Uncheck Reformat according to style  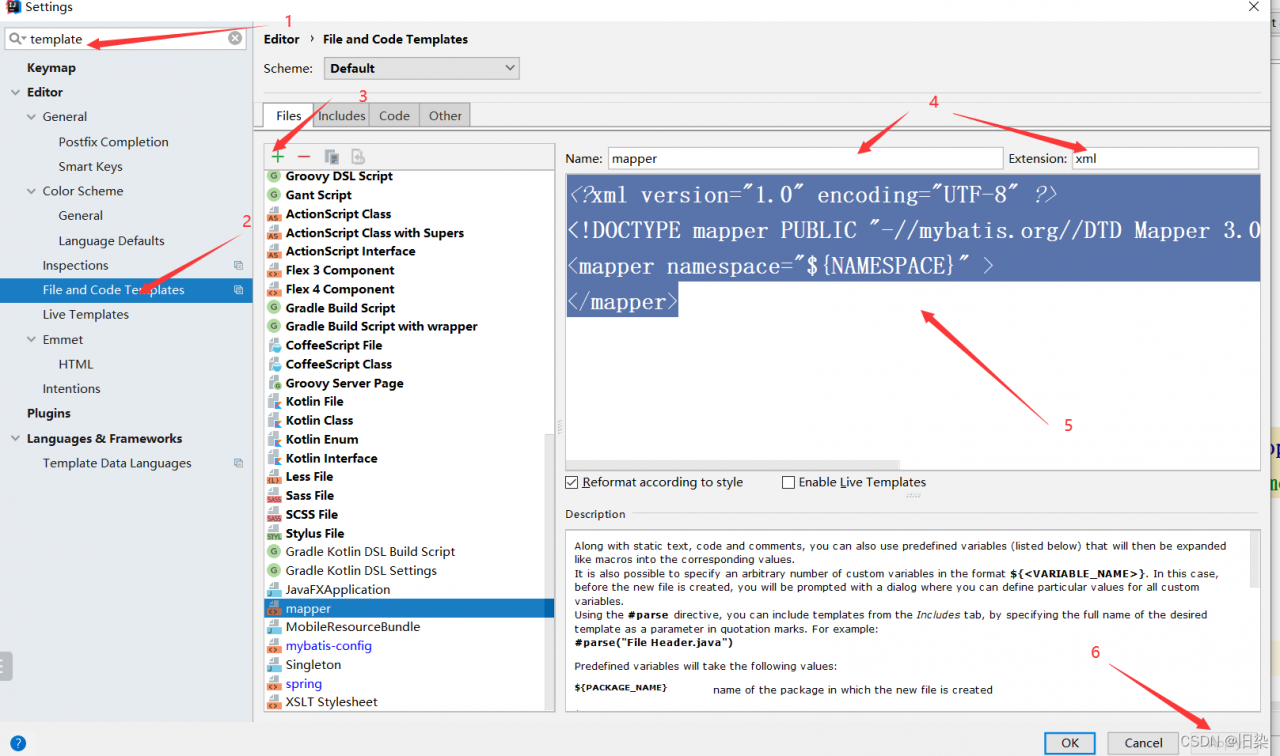572,482
